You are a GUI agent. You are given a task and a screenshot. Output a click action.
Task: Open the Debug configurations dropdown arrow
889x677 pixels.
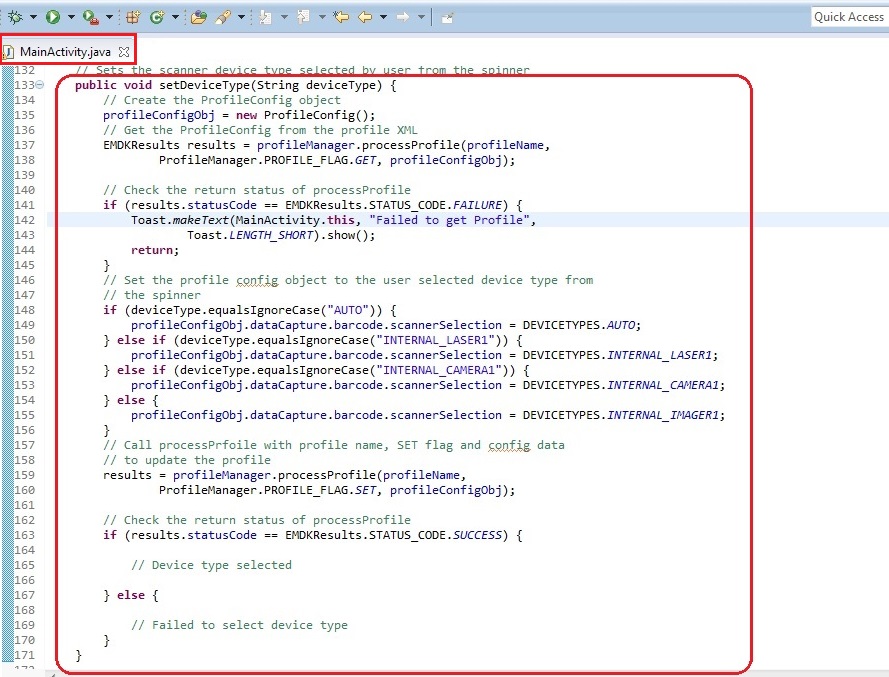point(33,17)
